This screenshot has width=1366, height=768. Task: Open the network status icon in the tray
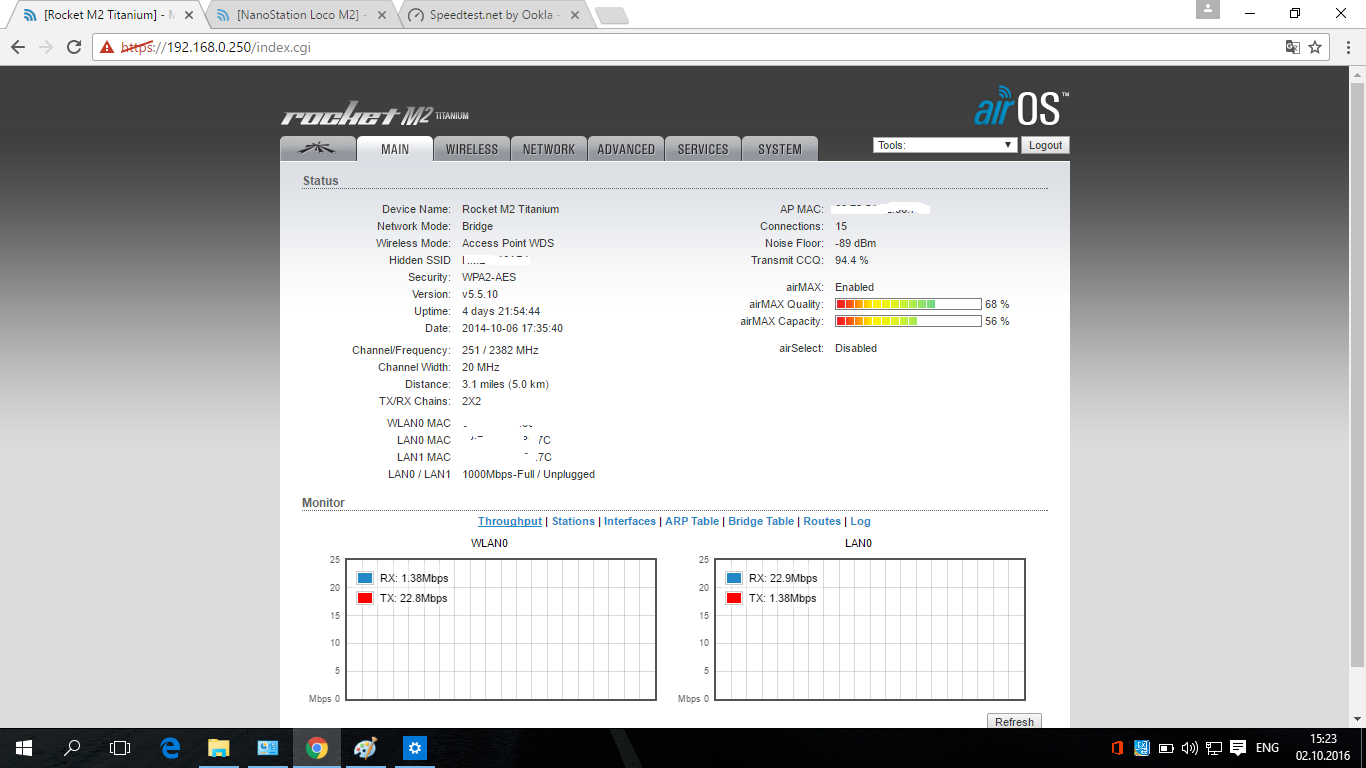[x=1214, y=748]
